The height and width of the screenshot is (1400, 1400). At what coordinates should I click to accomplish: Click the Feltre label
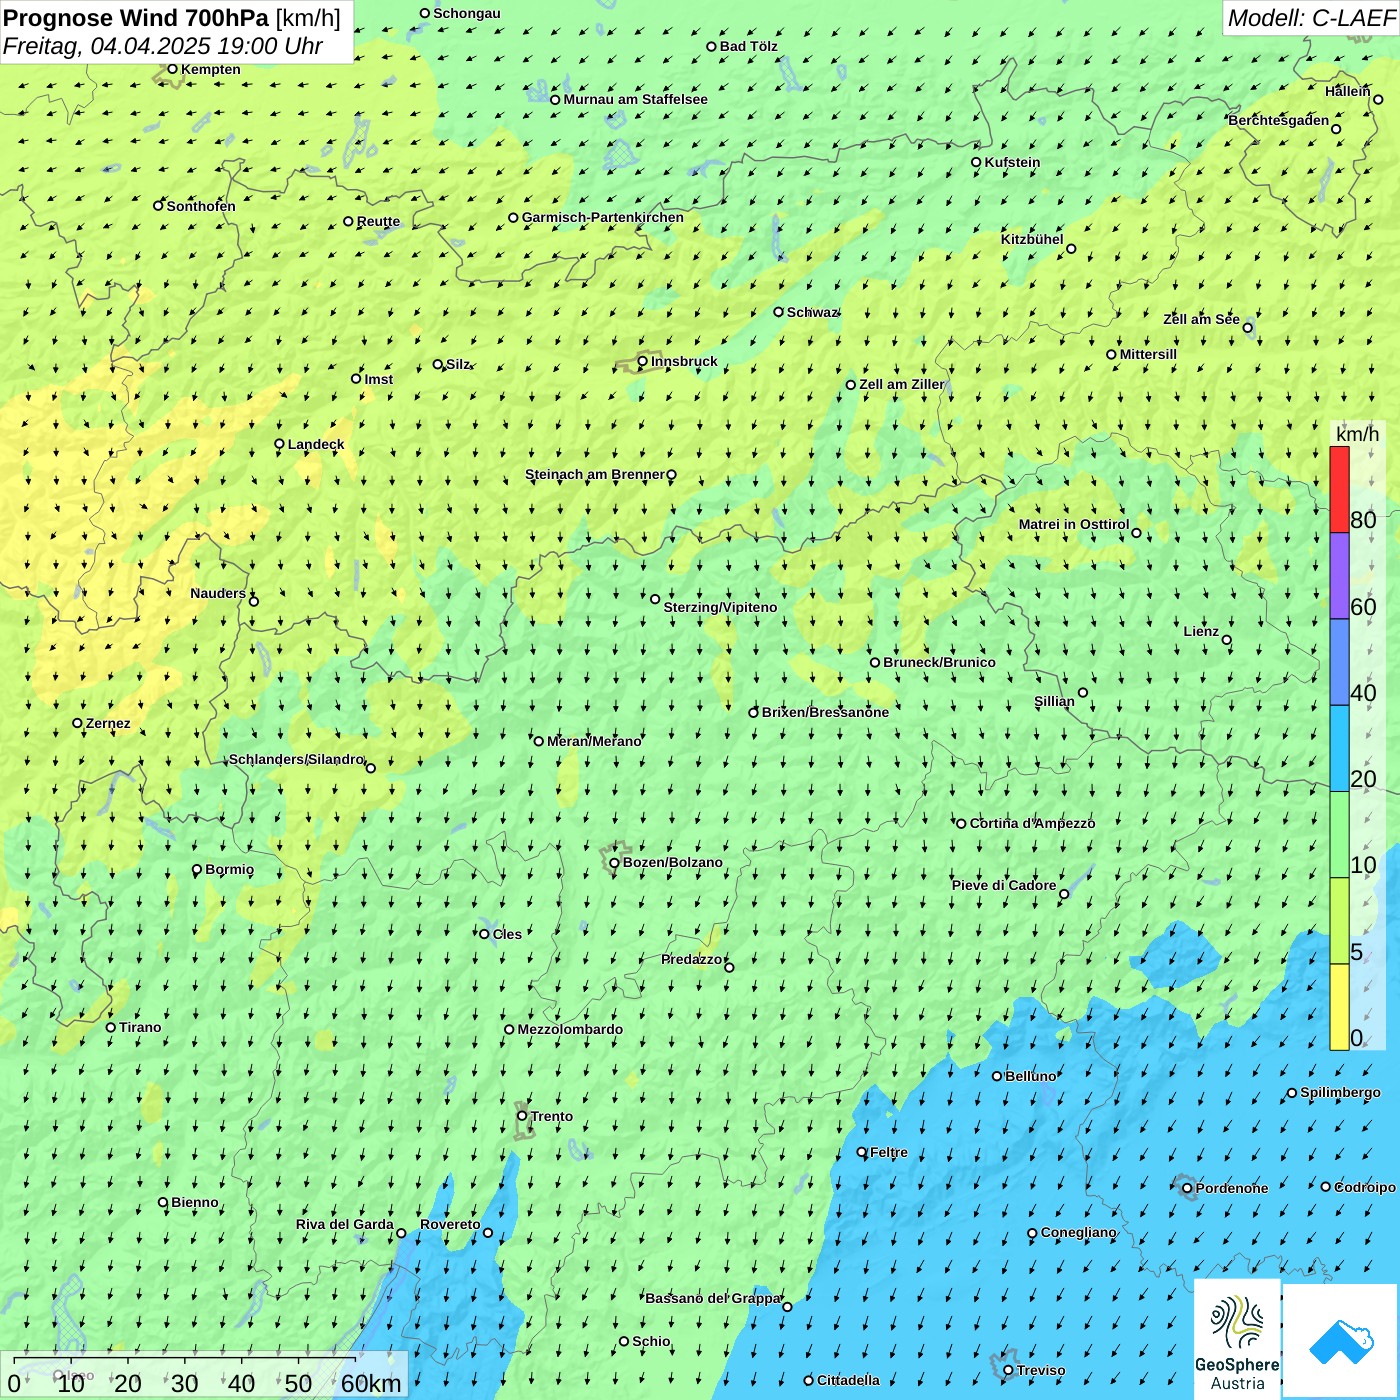pyautogui.click(x=889, y=1152)
